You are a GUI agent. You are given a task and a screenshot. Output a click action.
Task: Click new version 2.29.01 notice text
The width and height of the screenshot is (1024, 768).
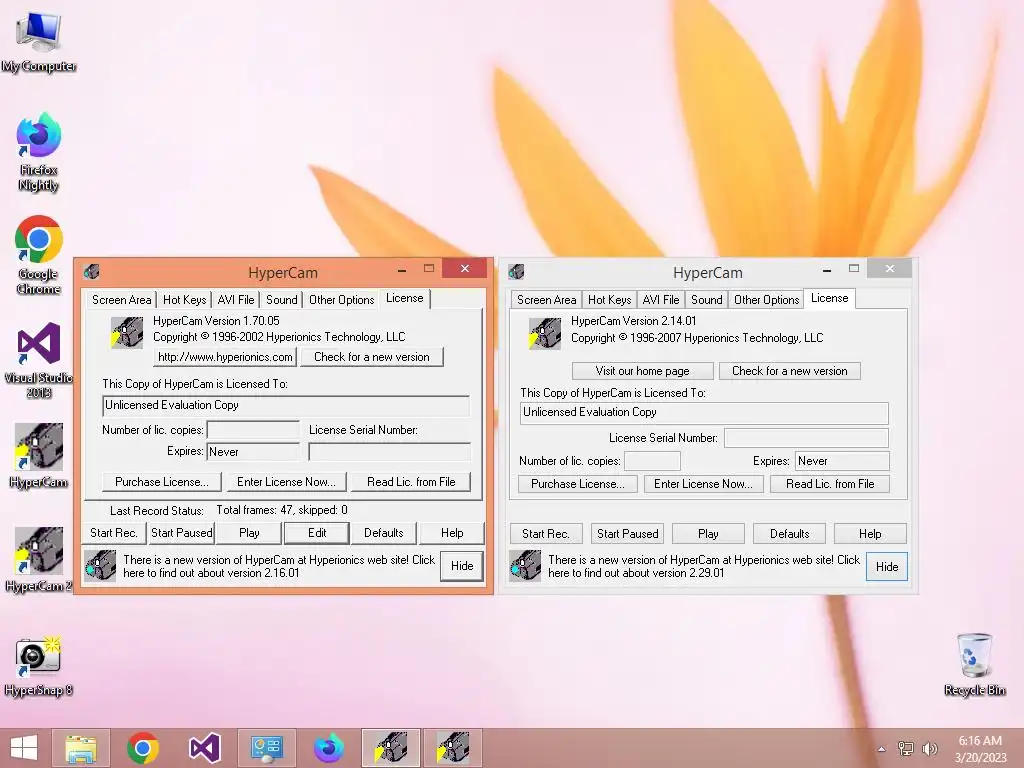(x=704, y=566)
